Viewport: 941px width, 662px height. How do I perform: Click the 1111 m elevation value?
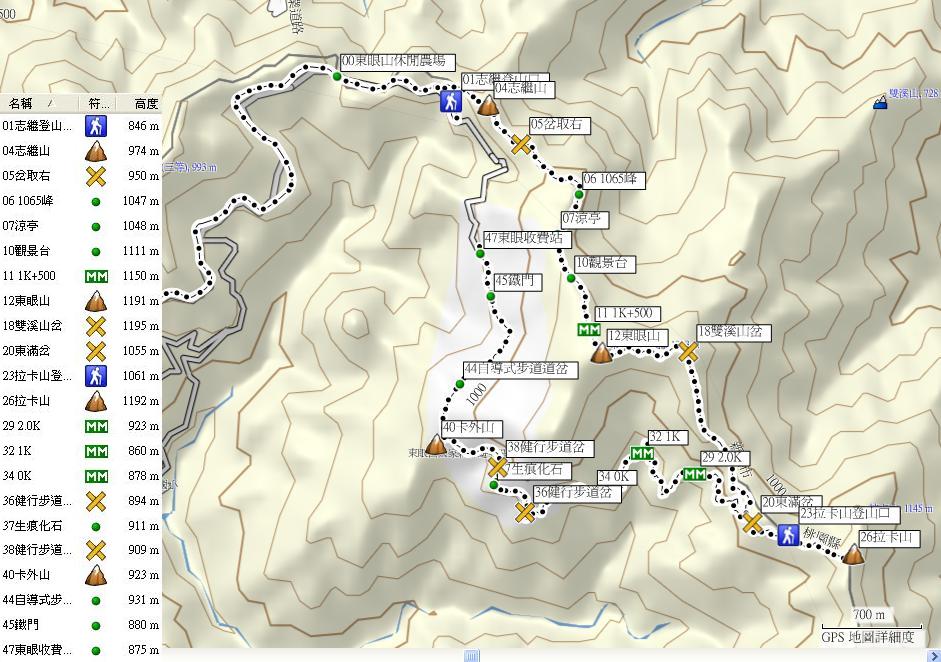click(141, 251)
